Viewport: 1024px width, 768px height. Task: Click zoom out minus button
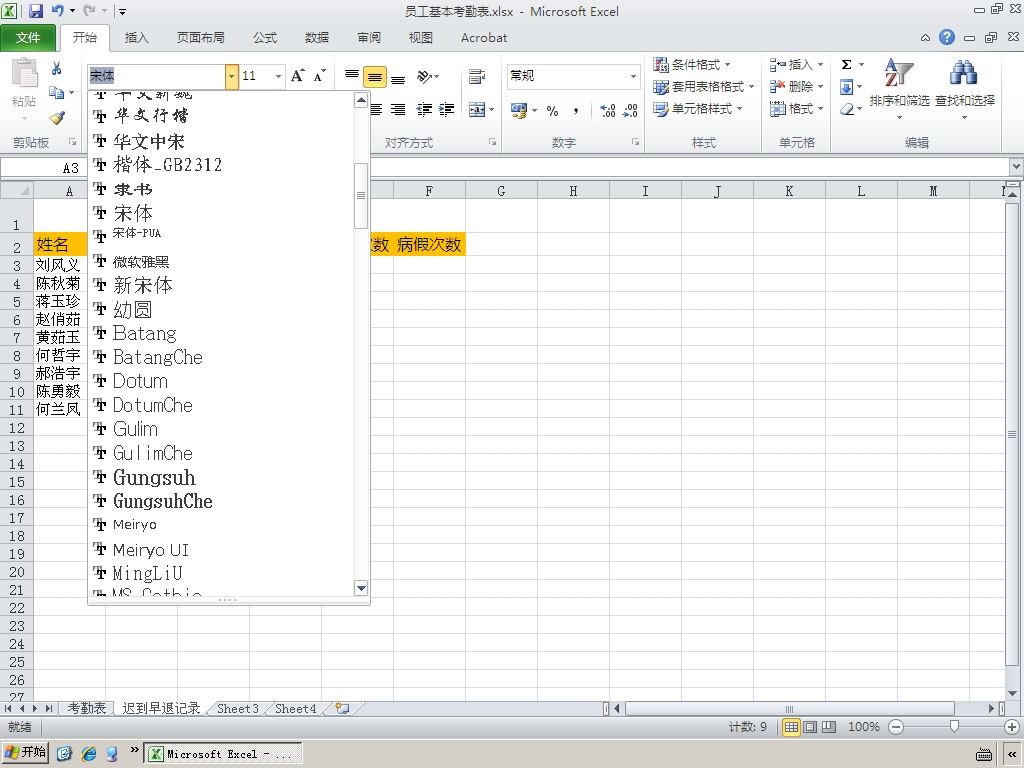coord(896,727)
